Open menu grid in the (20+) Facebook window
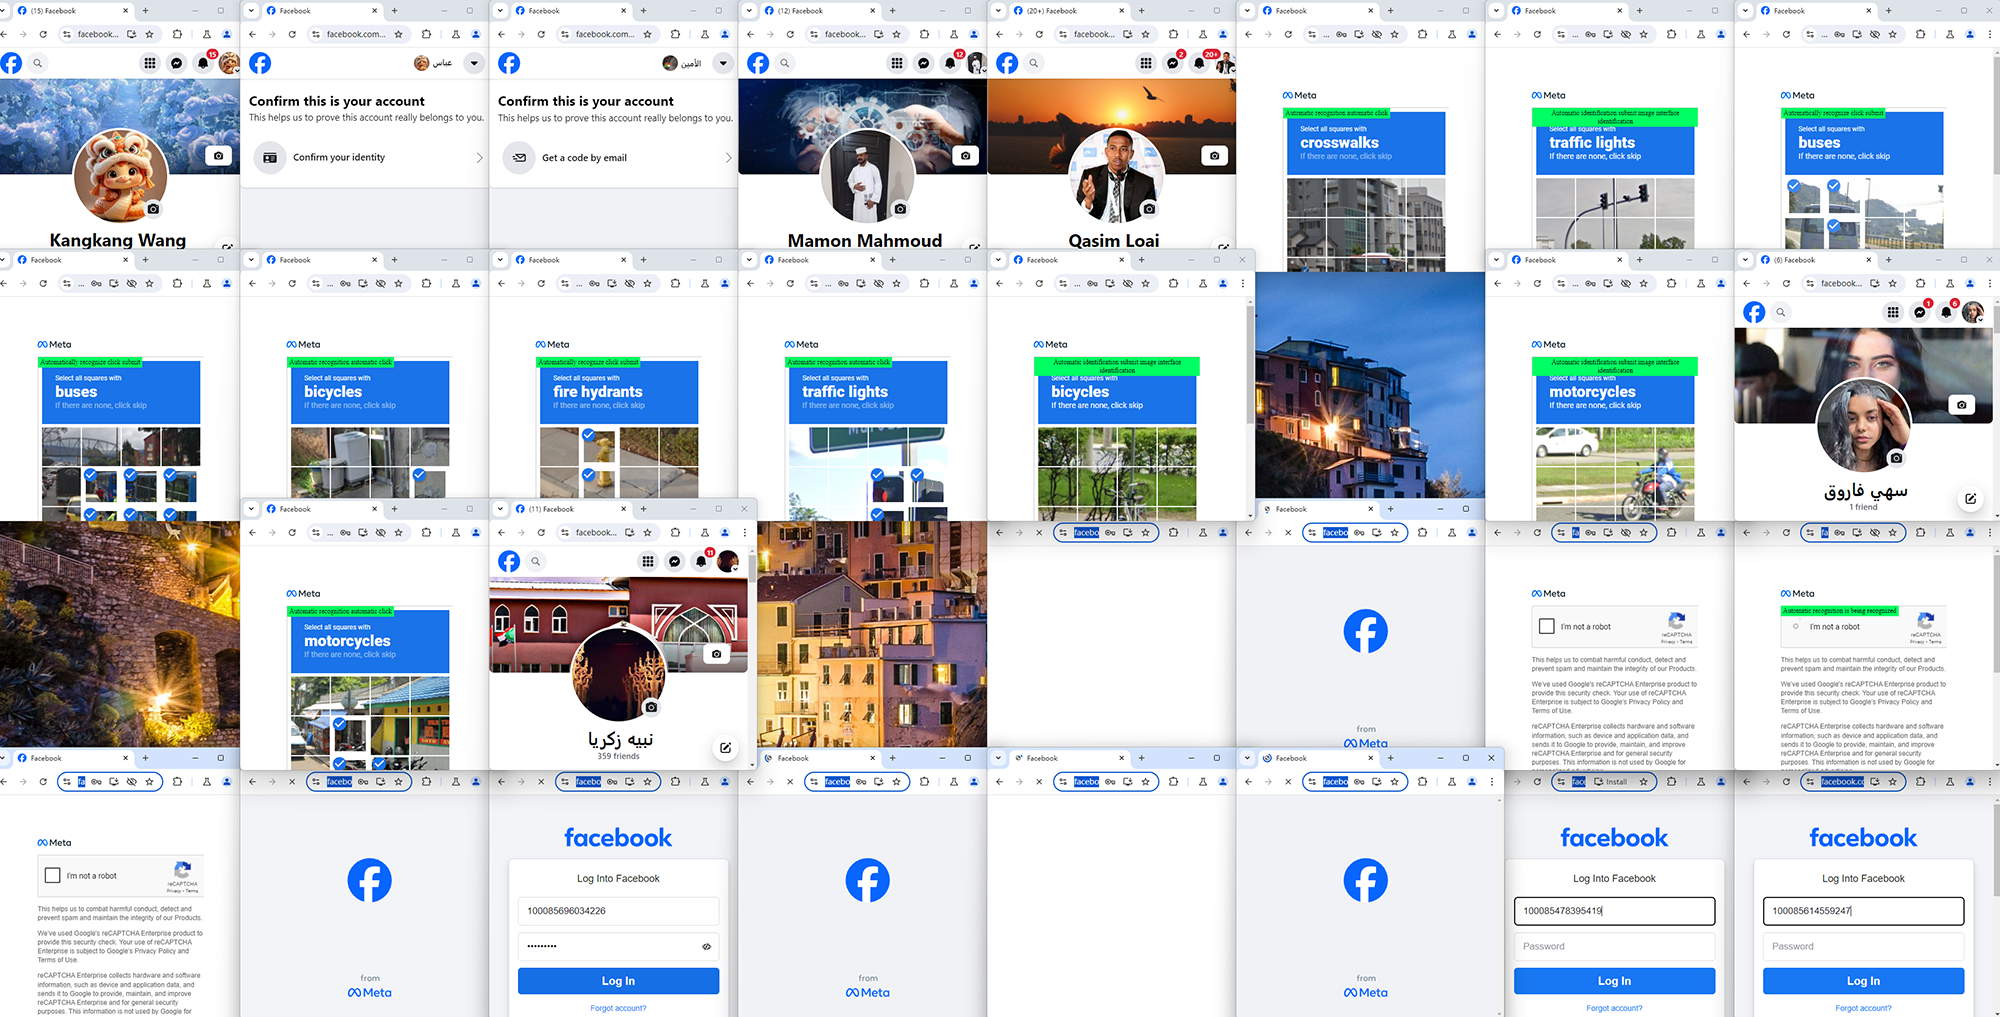The width and height of the screenshot is (2000, 1017). [x=1145, y=63]
